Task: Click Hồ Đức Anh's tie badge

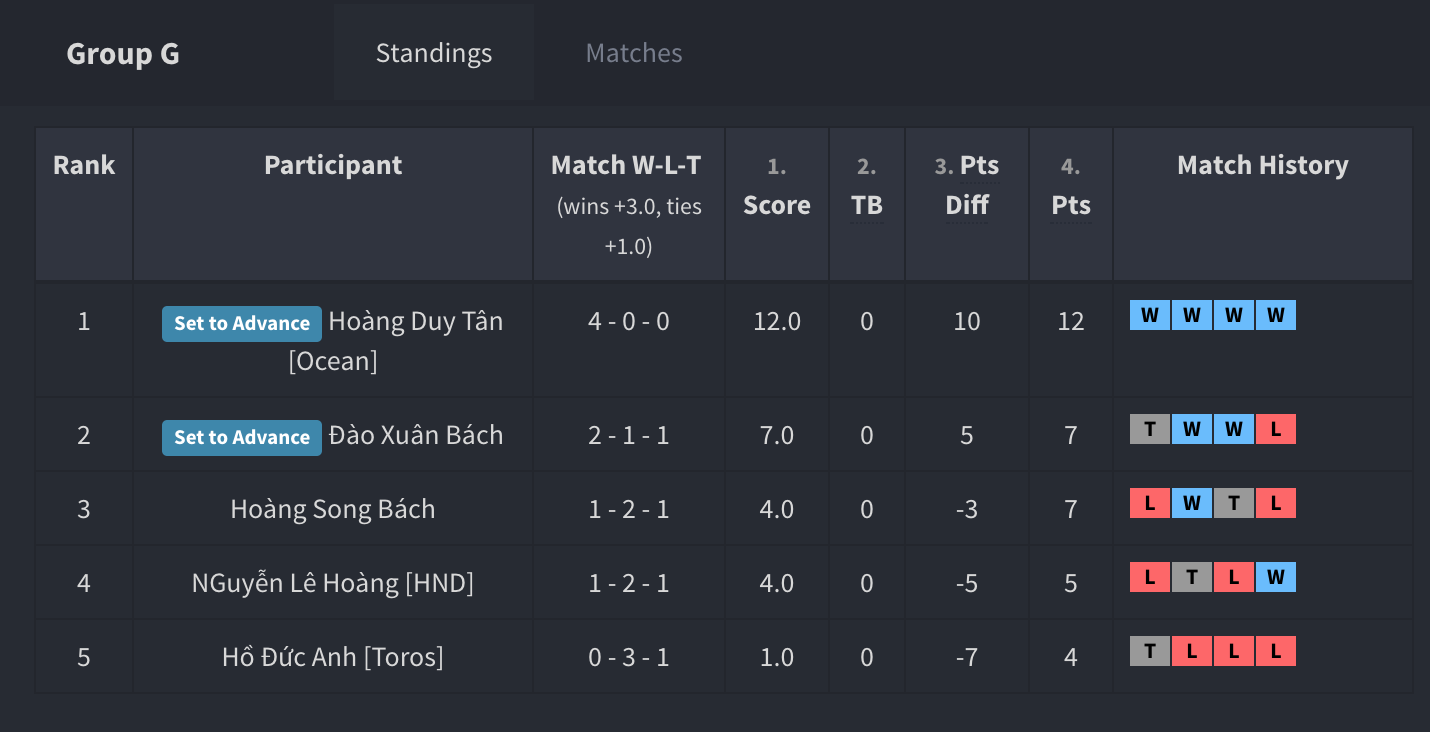Action: point(1150,652)
